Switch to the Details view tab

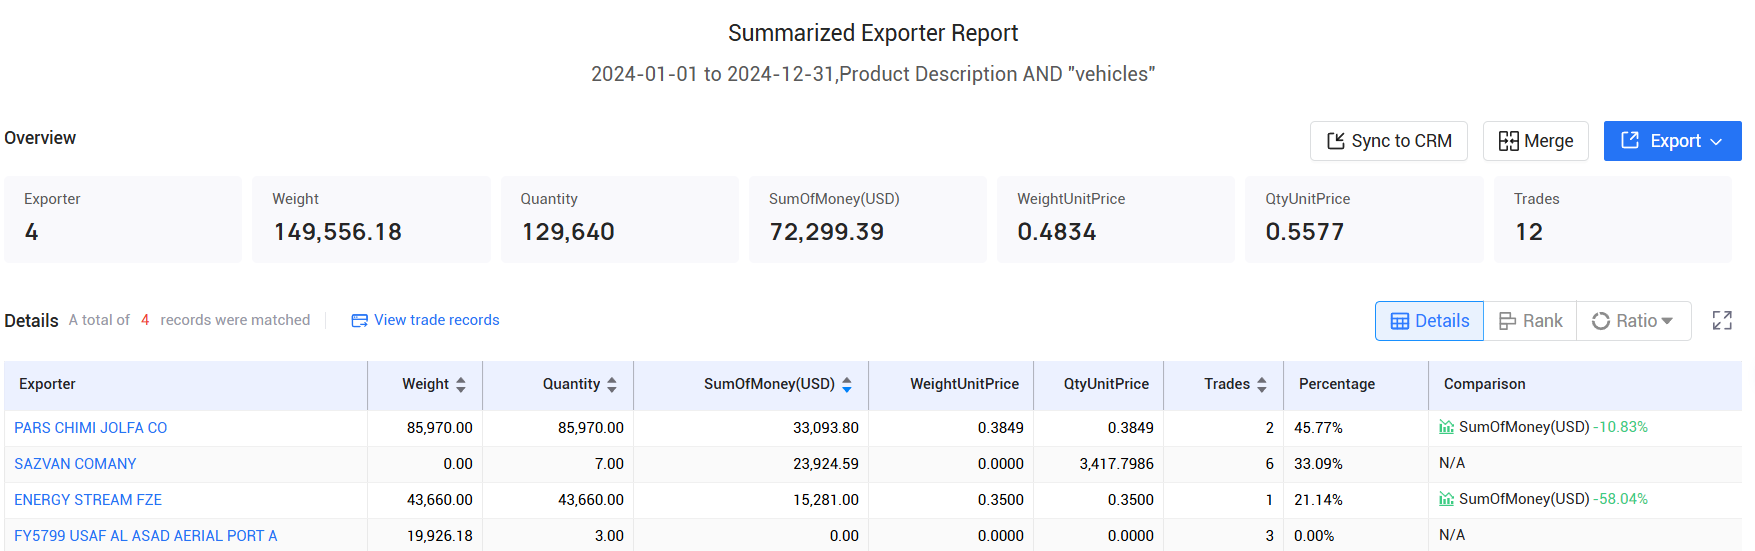pyautogui.click(x=1429, y=321)
